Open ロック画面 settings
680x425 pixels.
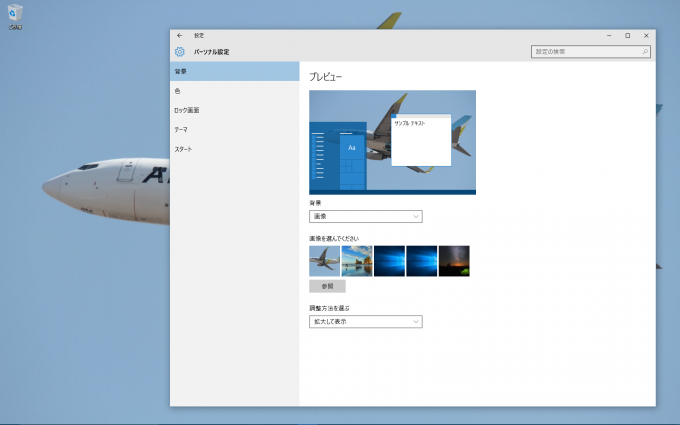(235, 110)
